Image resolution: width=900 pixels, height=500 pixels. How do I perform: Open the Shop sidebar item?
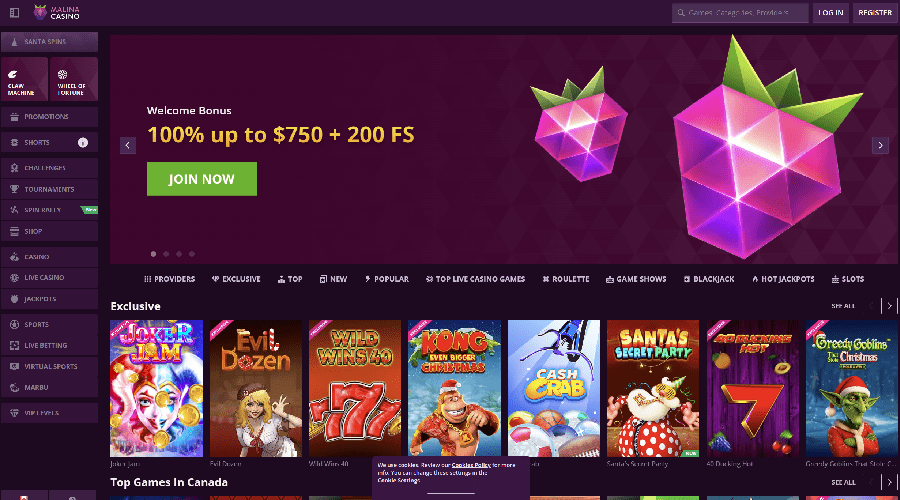click(49, 231)
